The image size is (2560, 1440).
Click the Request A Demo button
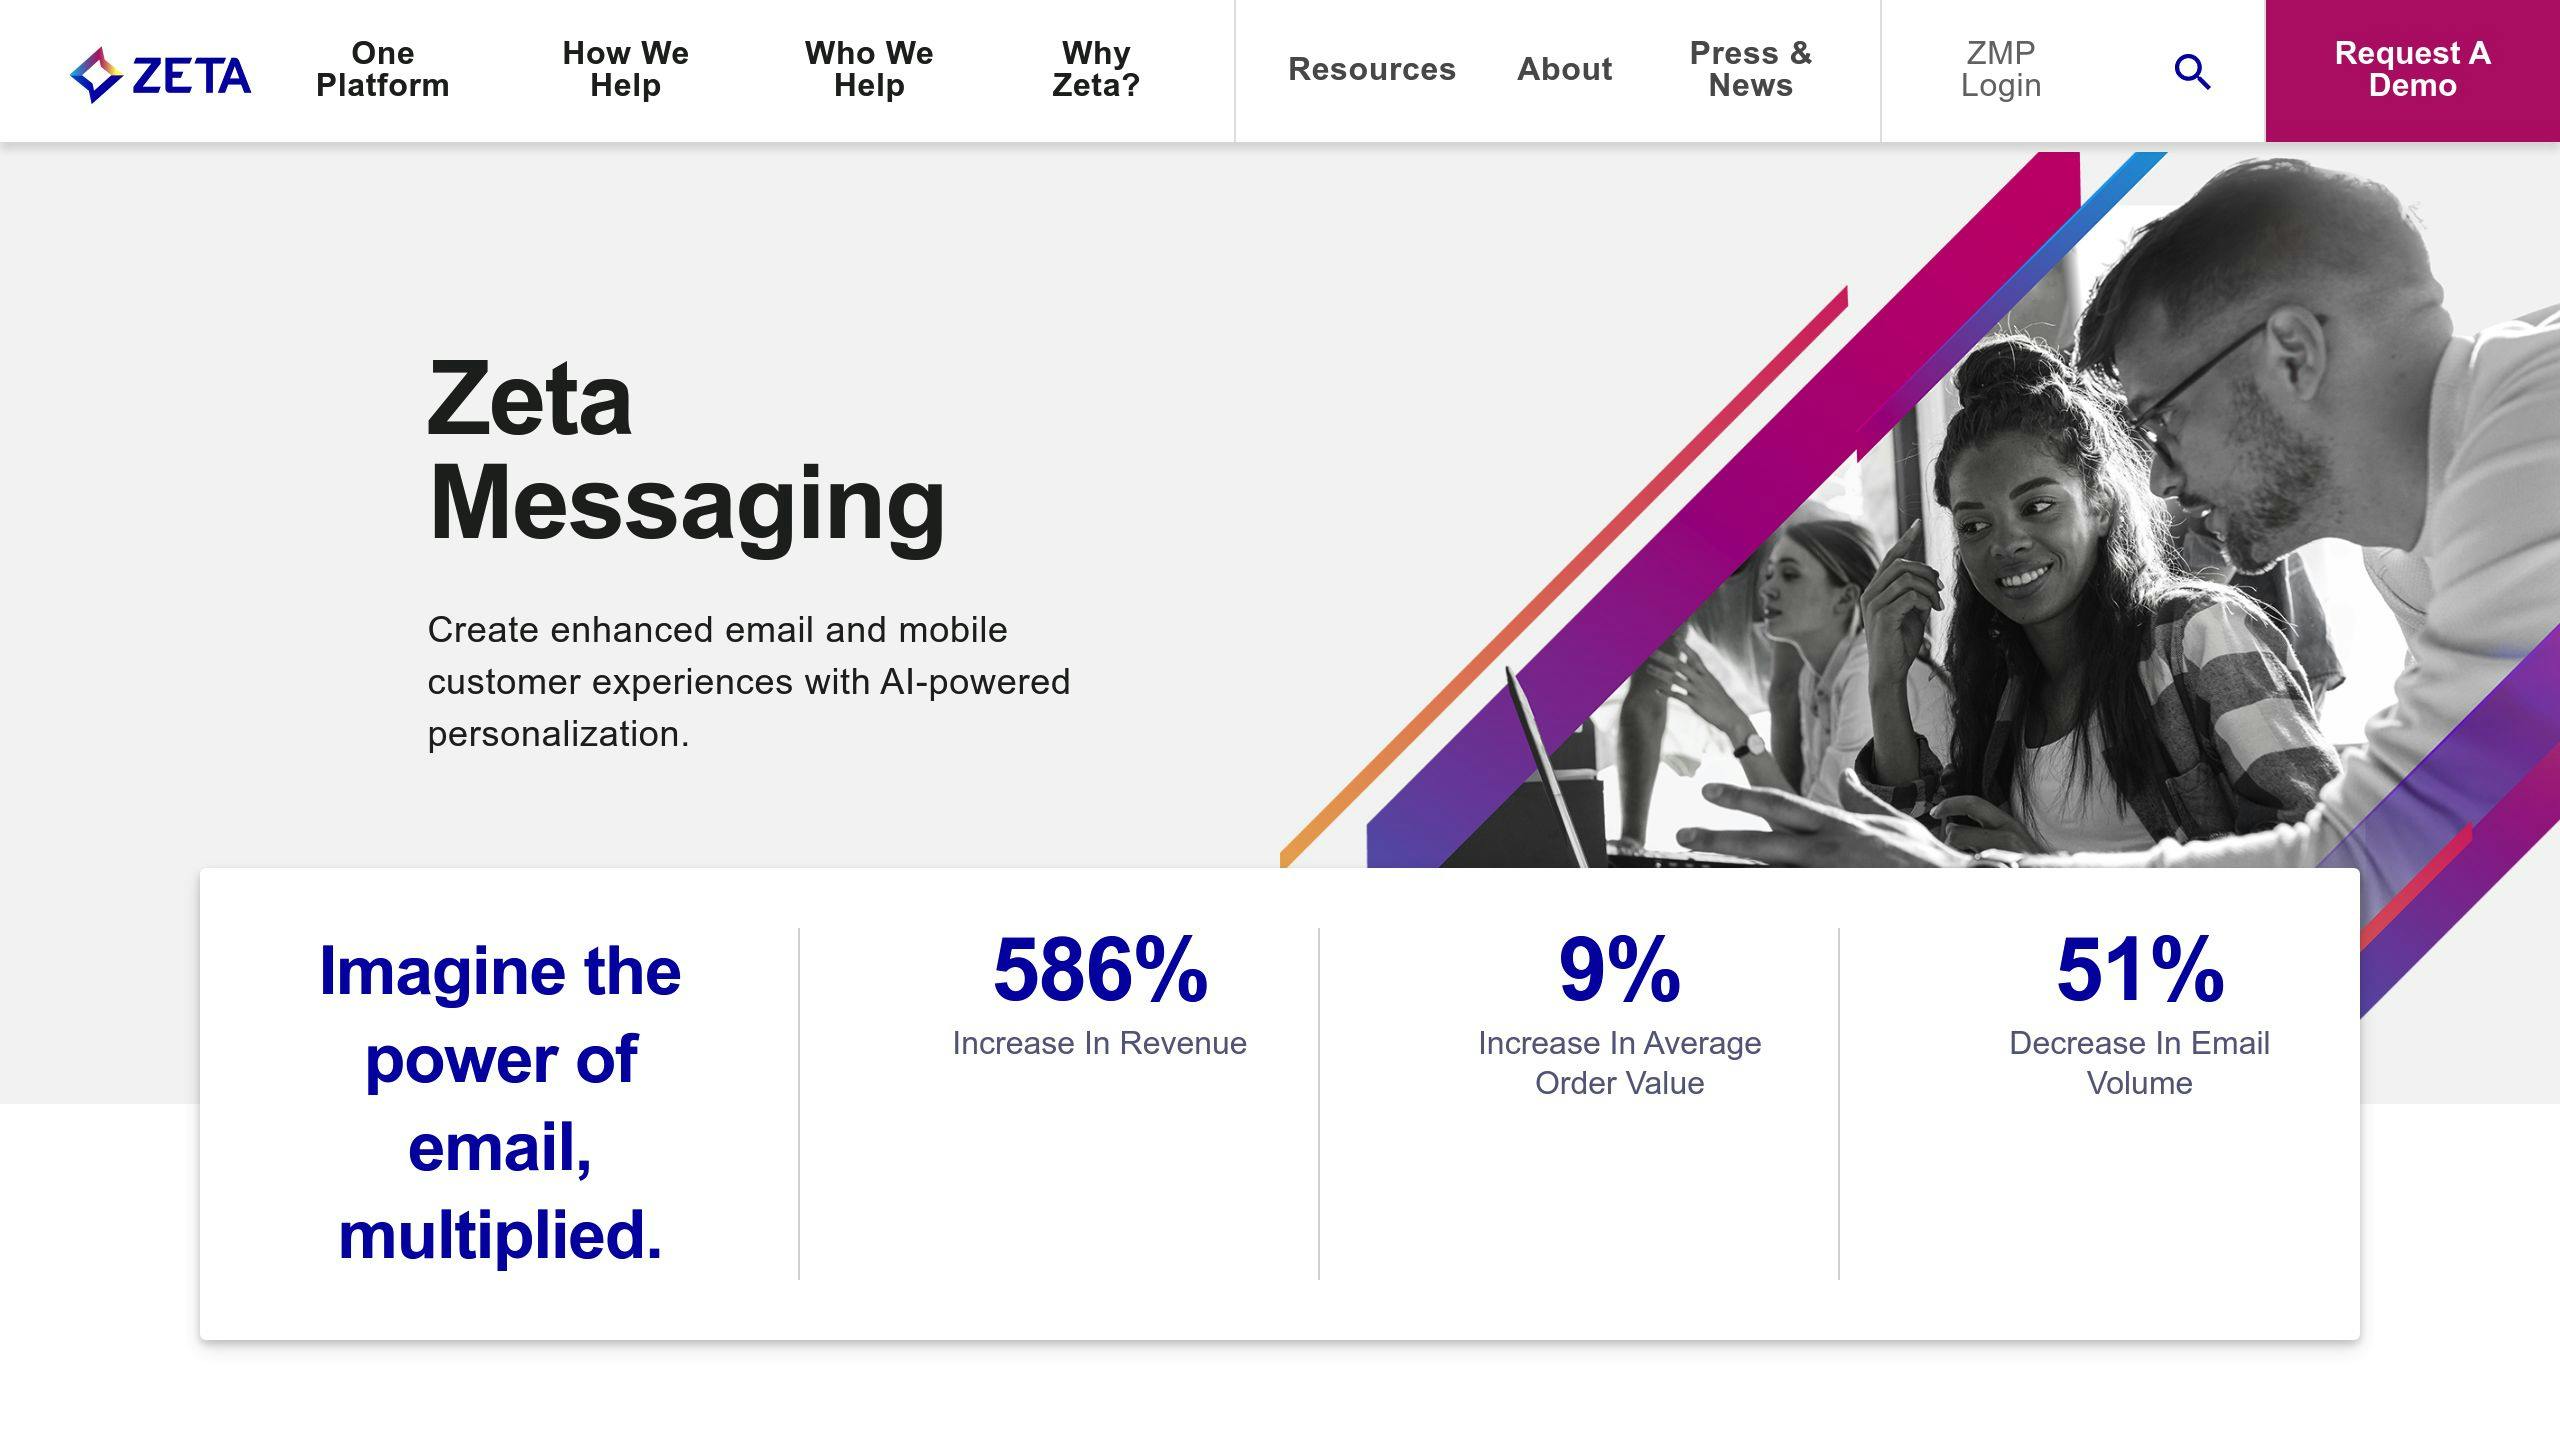click(x=2412, y=70)
